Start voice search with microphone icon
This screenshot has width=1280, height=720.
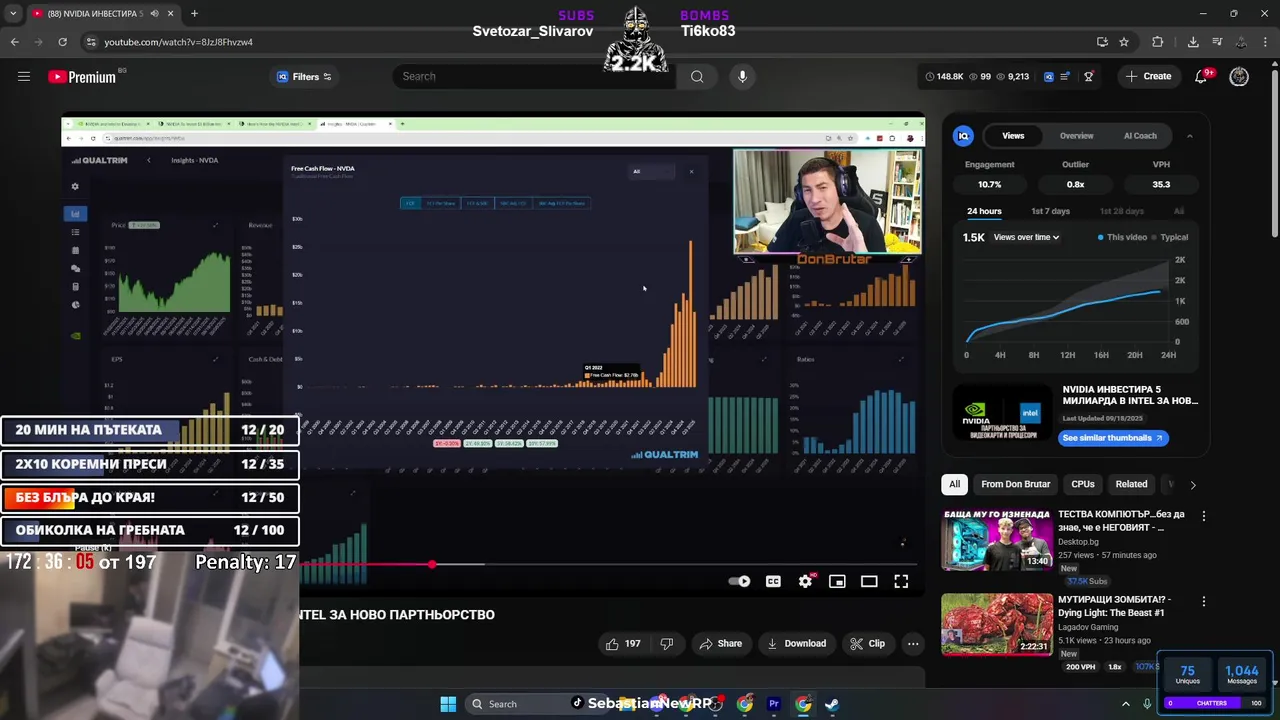742,77
